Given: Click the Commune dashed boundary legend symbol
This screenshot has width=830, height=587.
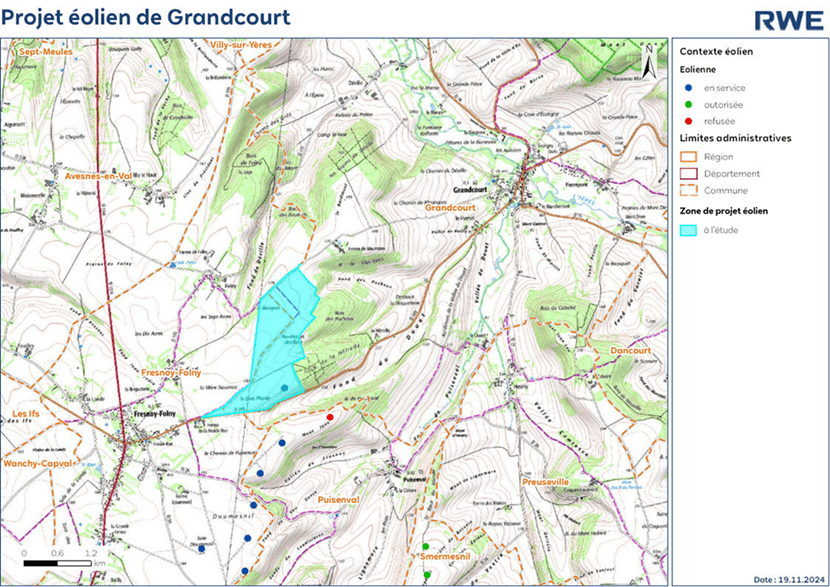Looking at the screenshot, I should 688,190.
